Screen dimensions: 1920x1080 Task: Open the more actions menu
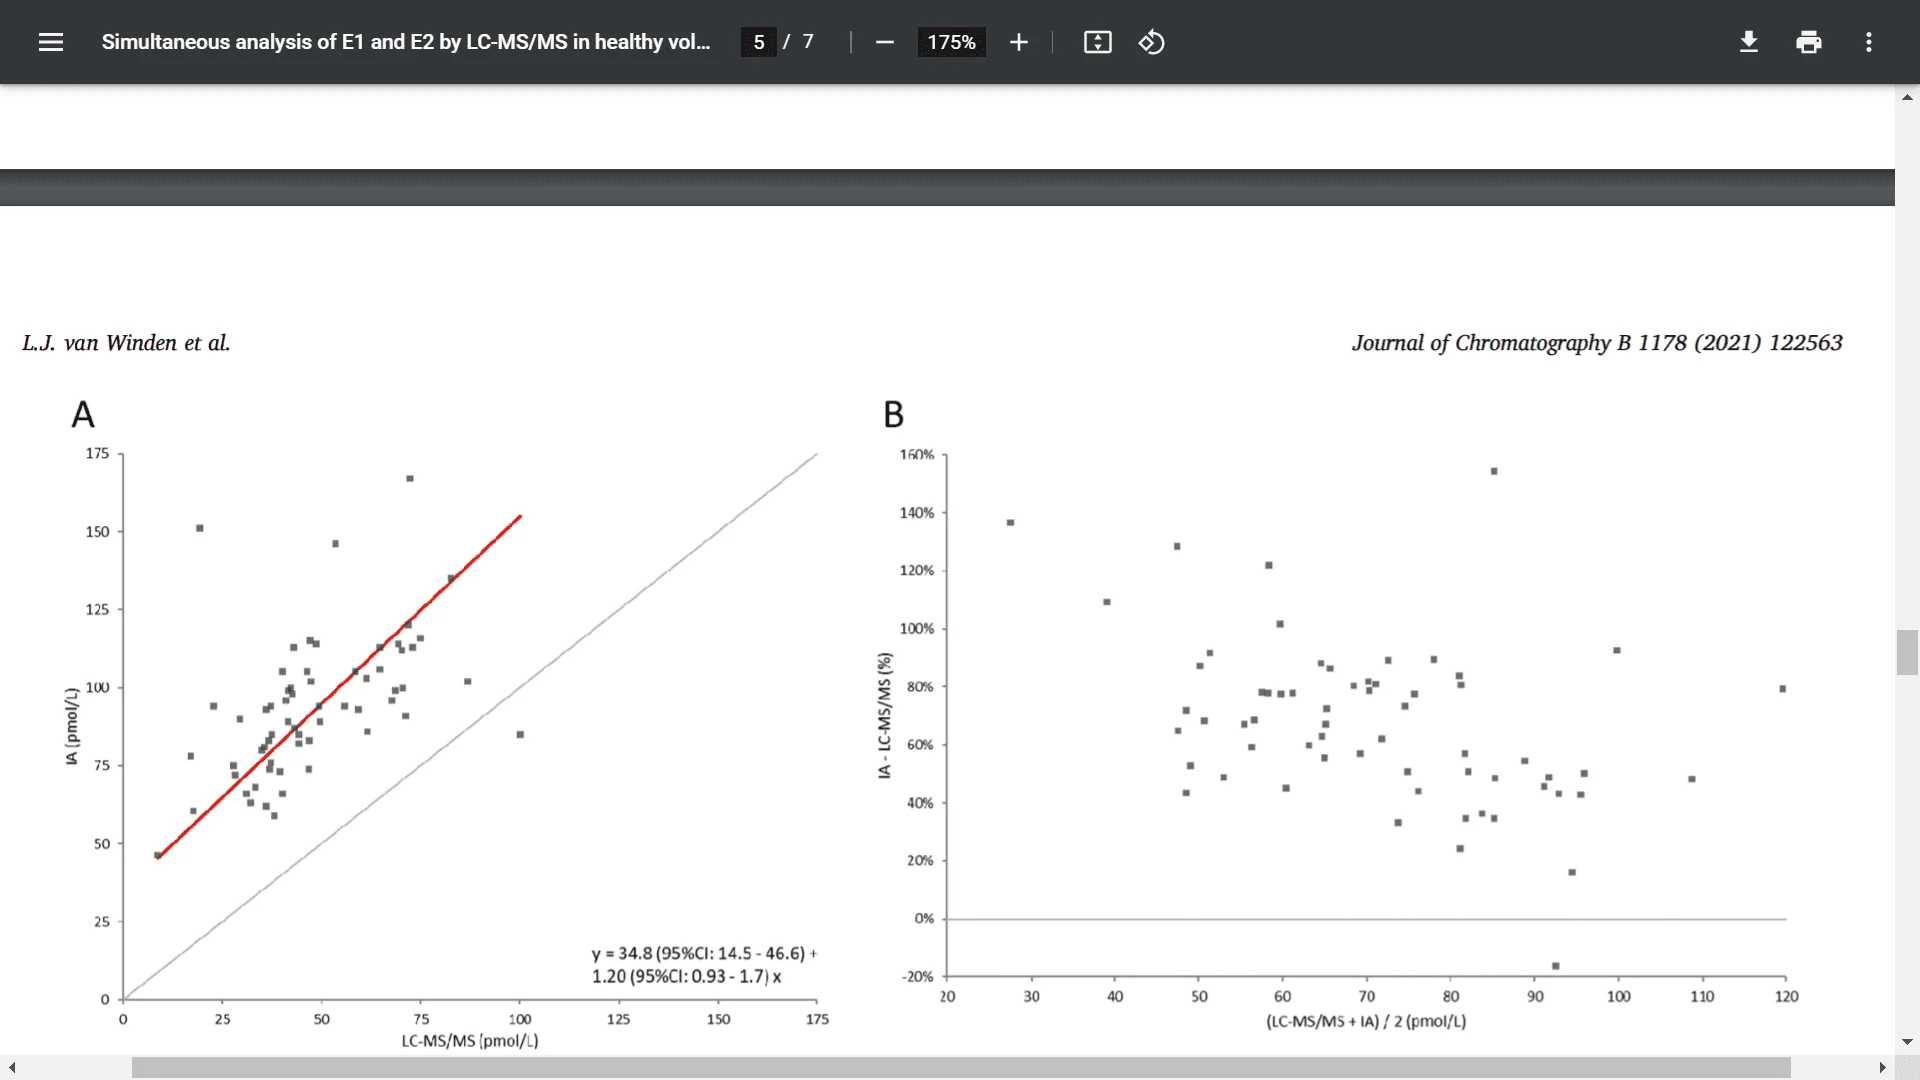[x=1868, y=42]
